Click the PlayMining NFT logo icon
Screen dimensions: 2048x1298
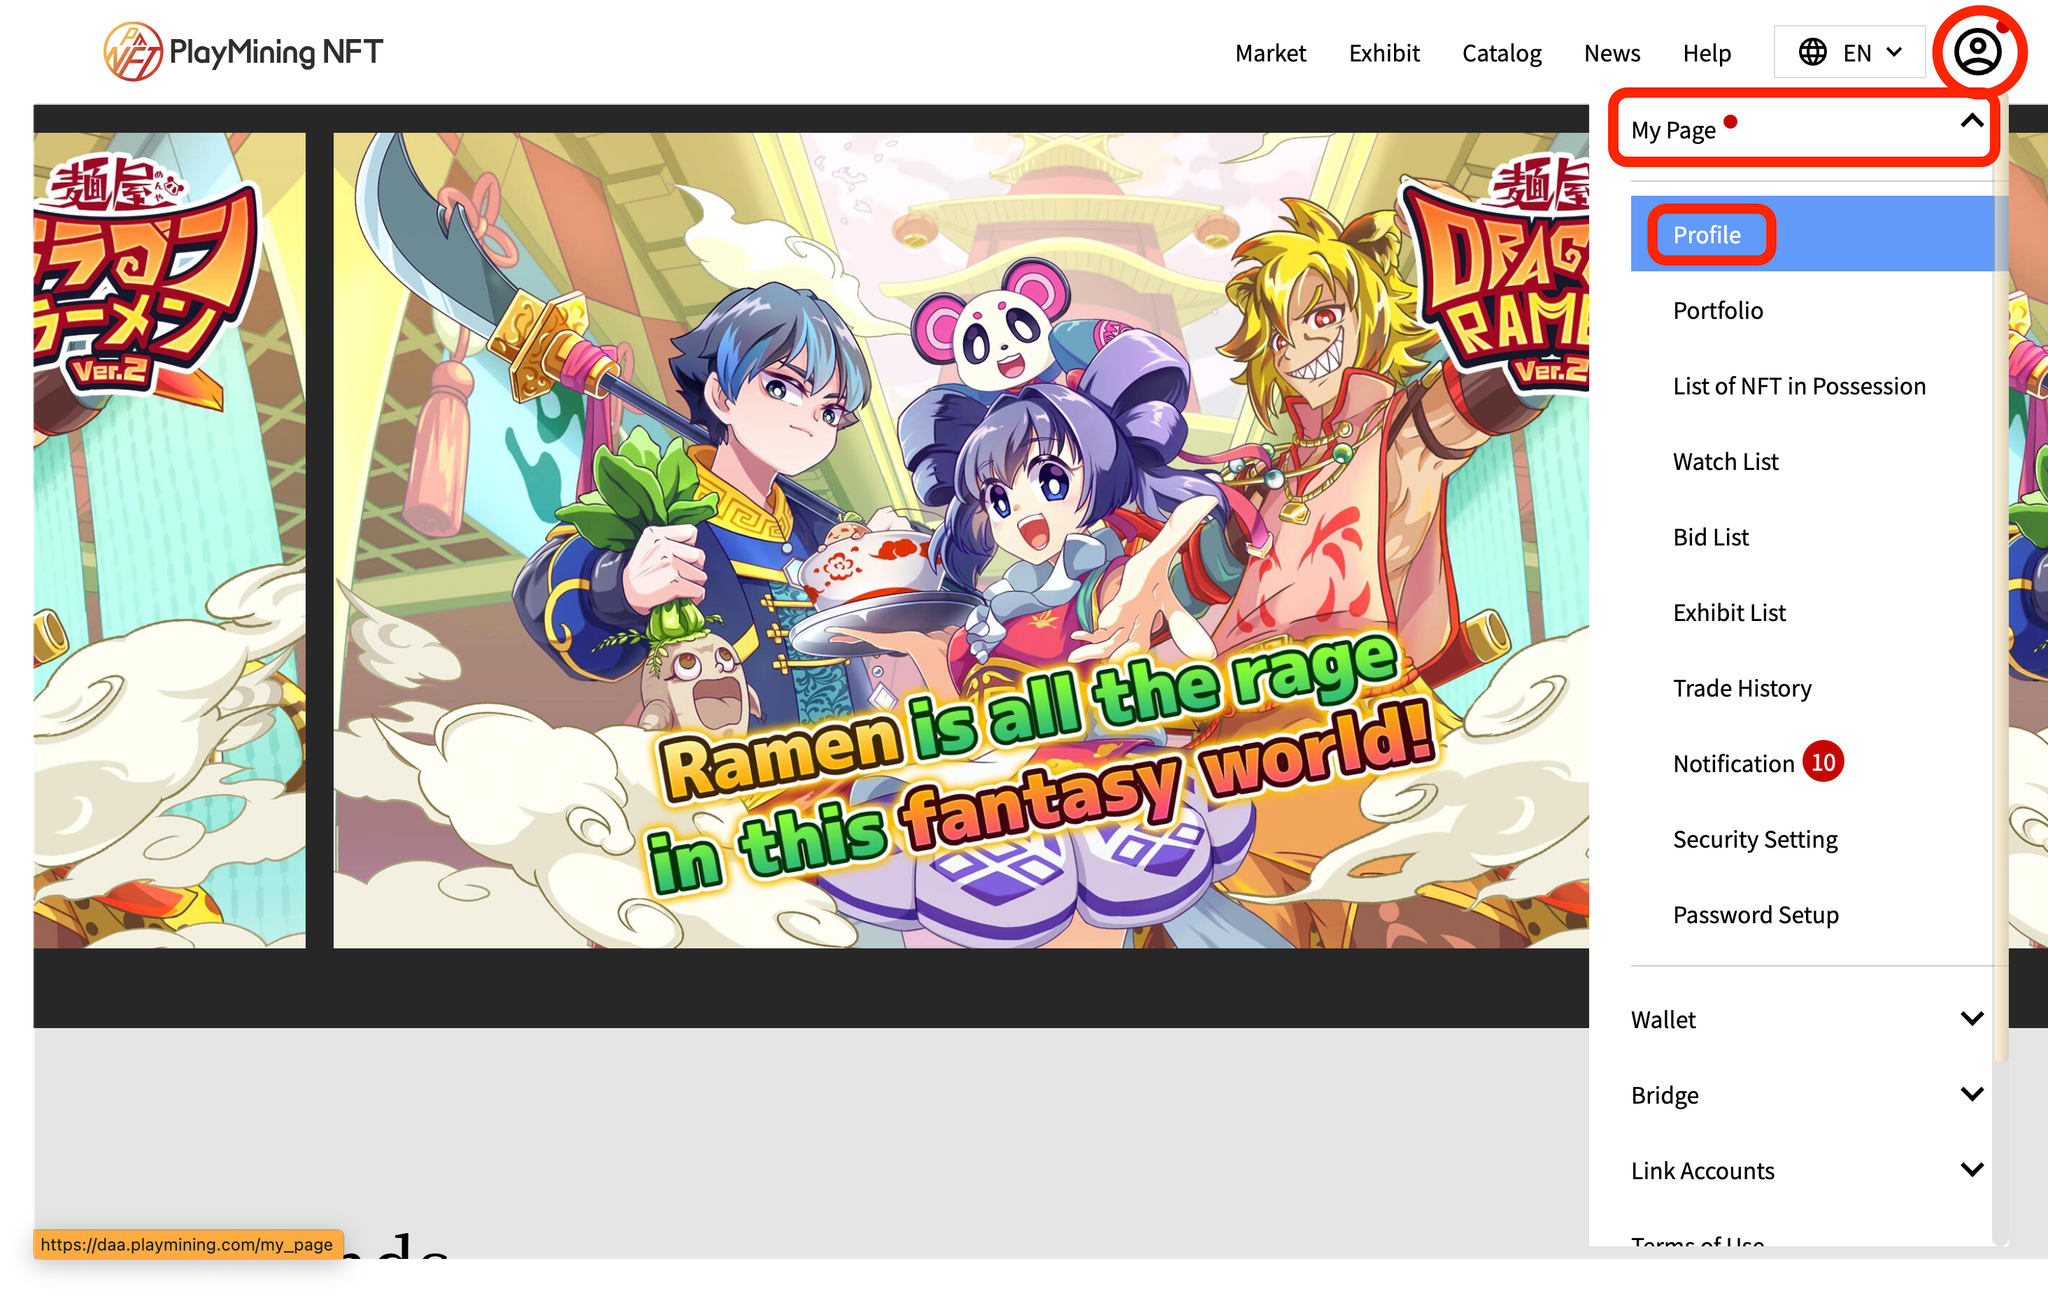coord(133,52)
